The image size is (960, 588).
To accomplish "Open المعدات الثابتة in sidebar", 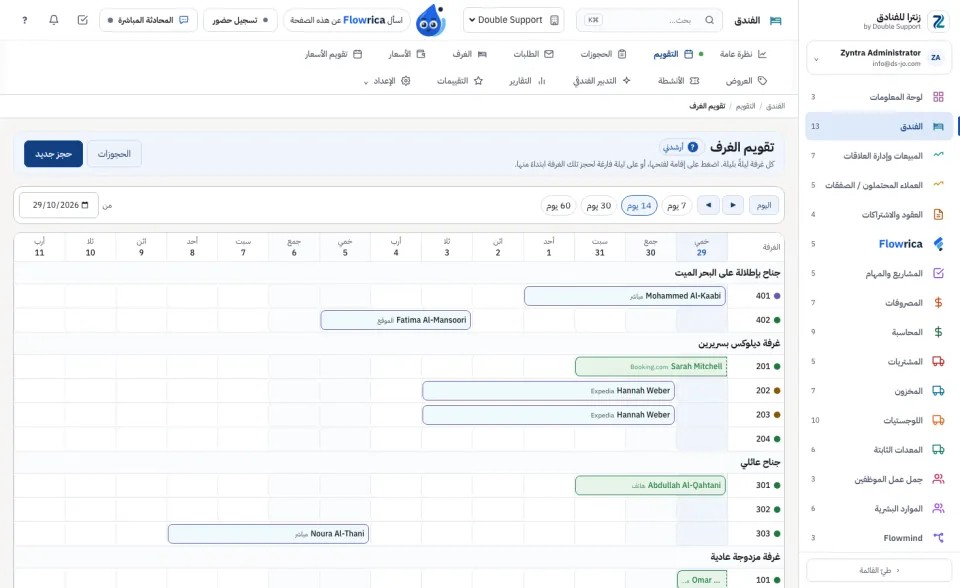I will [879, 450].
